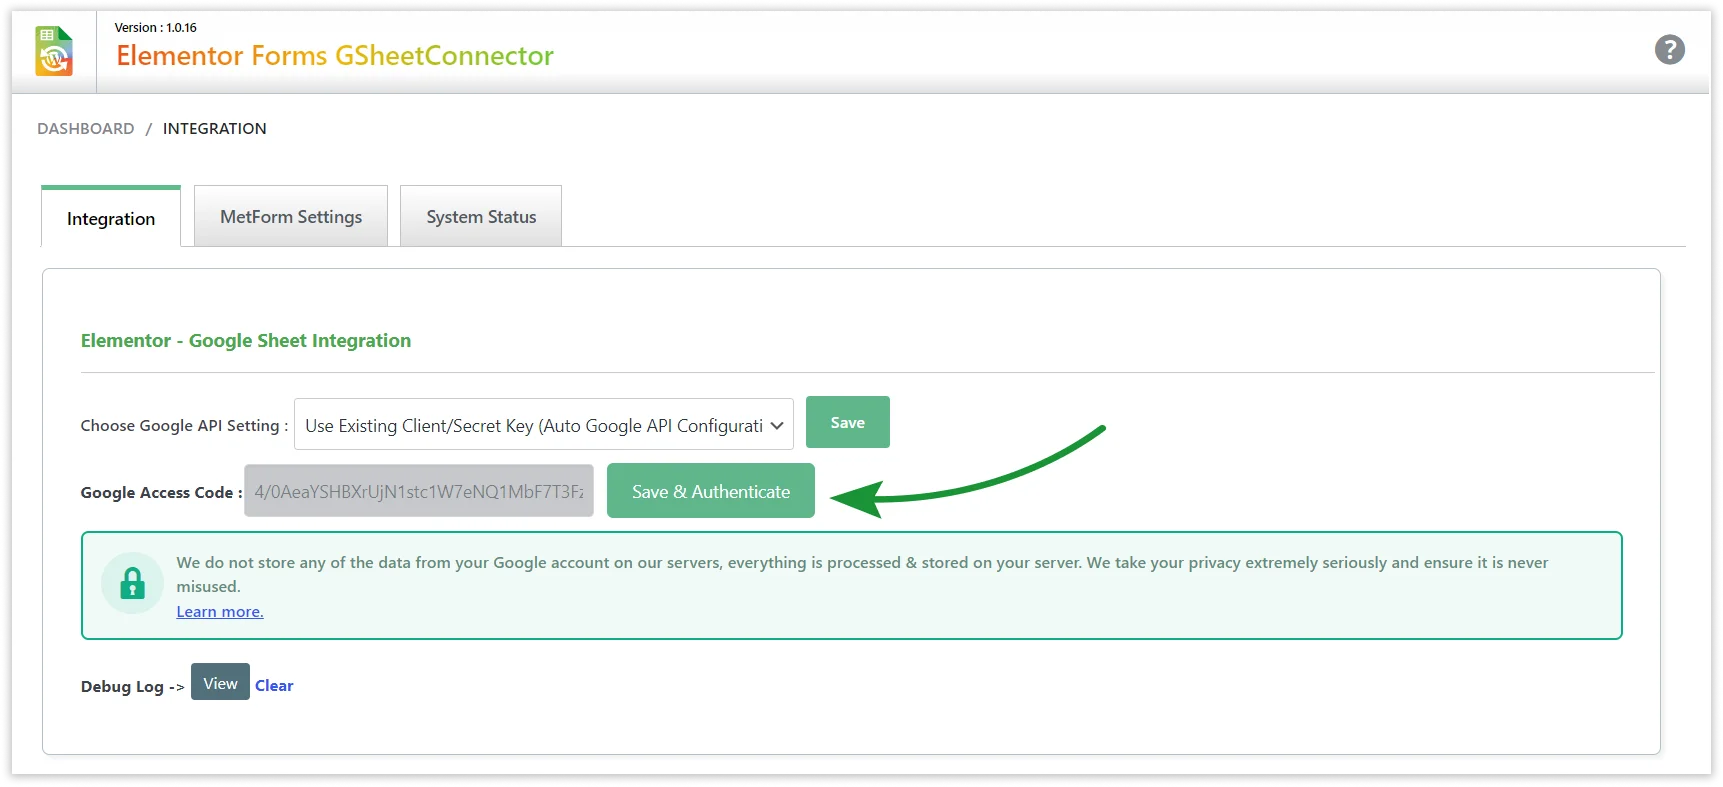Viewport: 1723px width, 787px height.
Task: Clear the debug log
Action: point(274,685)
